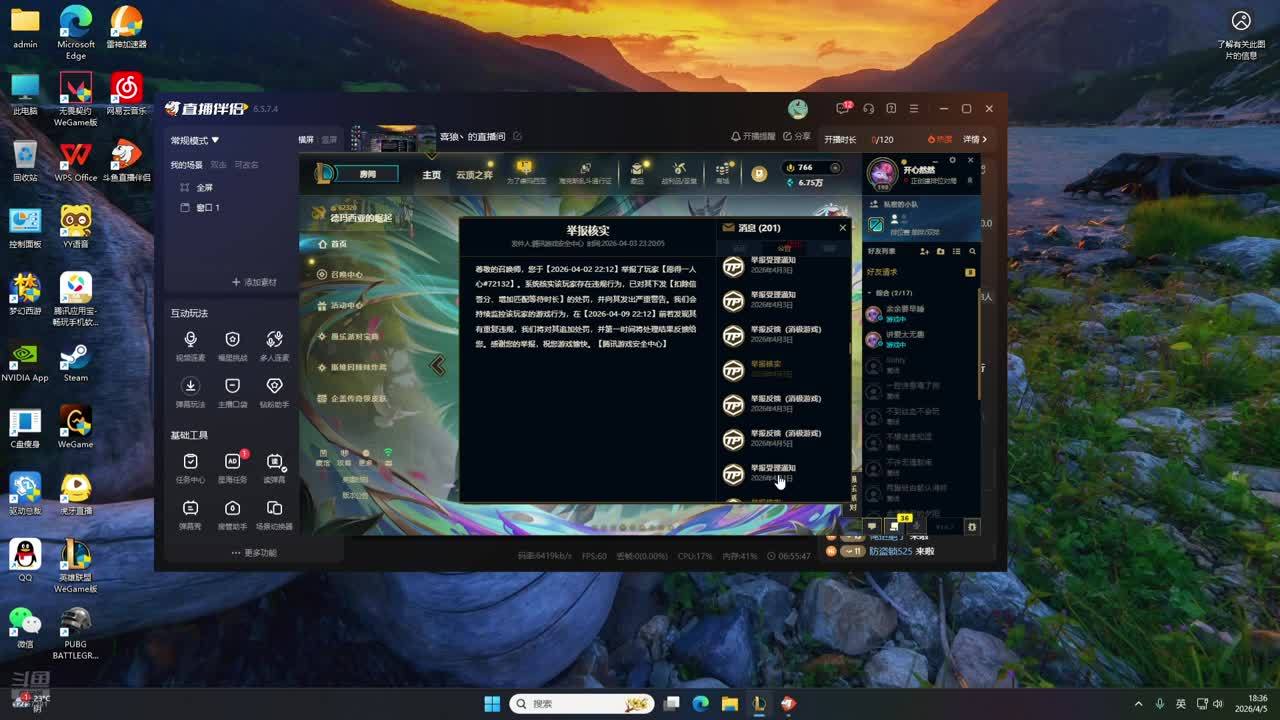The height and width of the screenshot is (720, 1280).
Task: Click the 分享 share button
Action: coord(797,137)
